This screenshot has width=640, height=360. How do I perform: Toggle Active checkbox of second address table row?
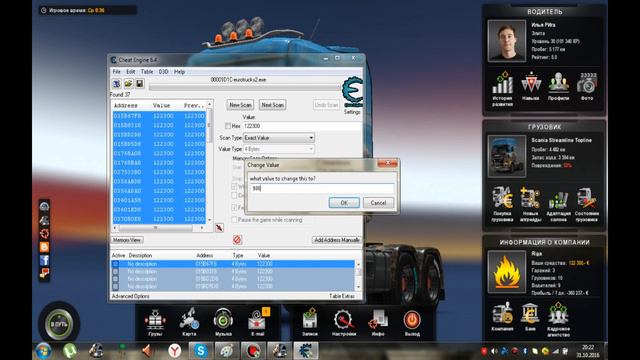[116, 271]
